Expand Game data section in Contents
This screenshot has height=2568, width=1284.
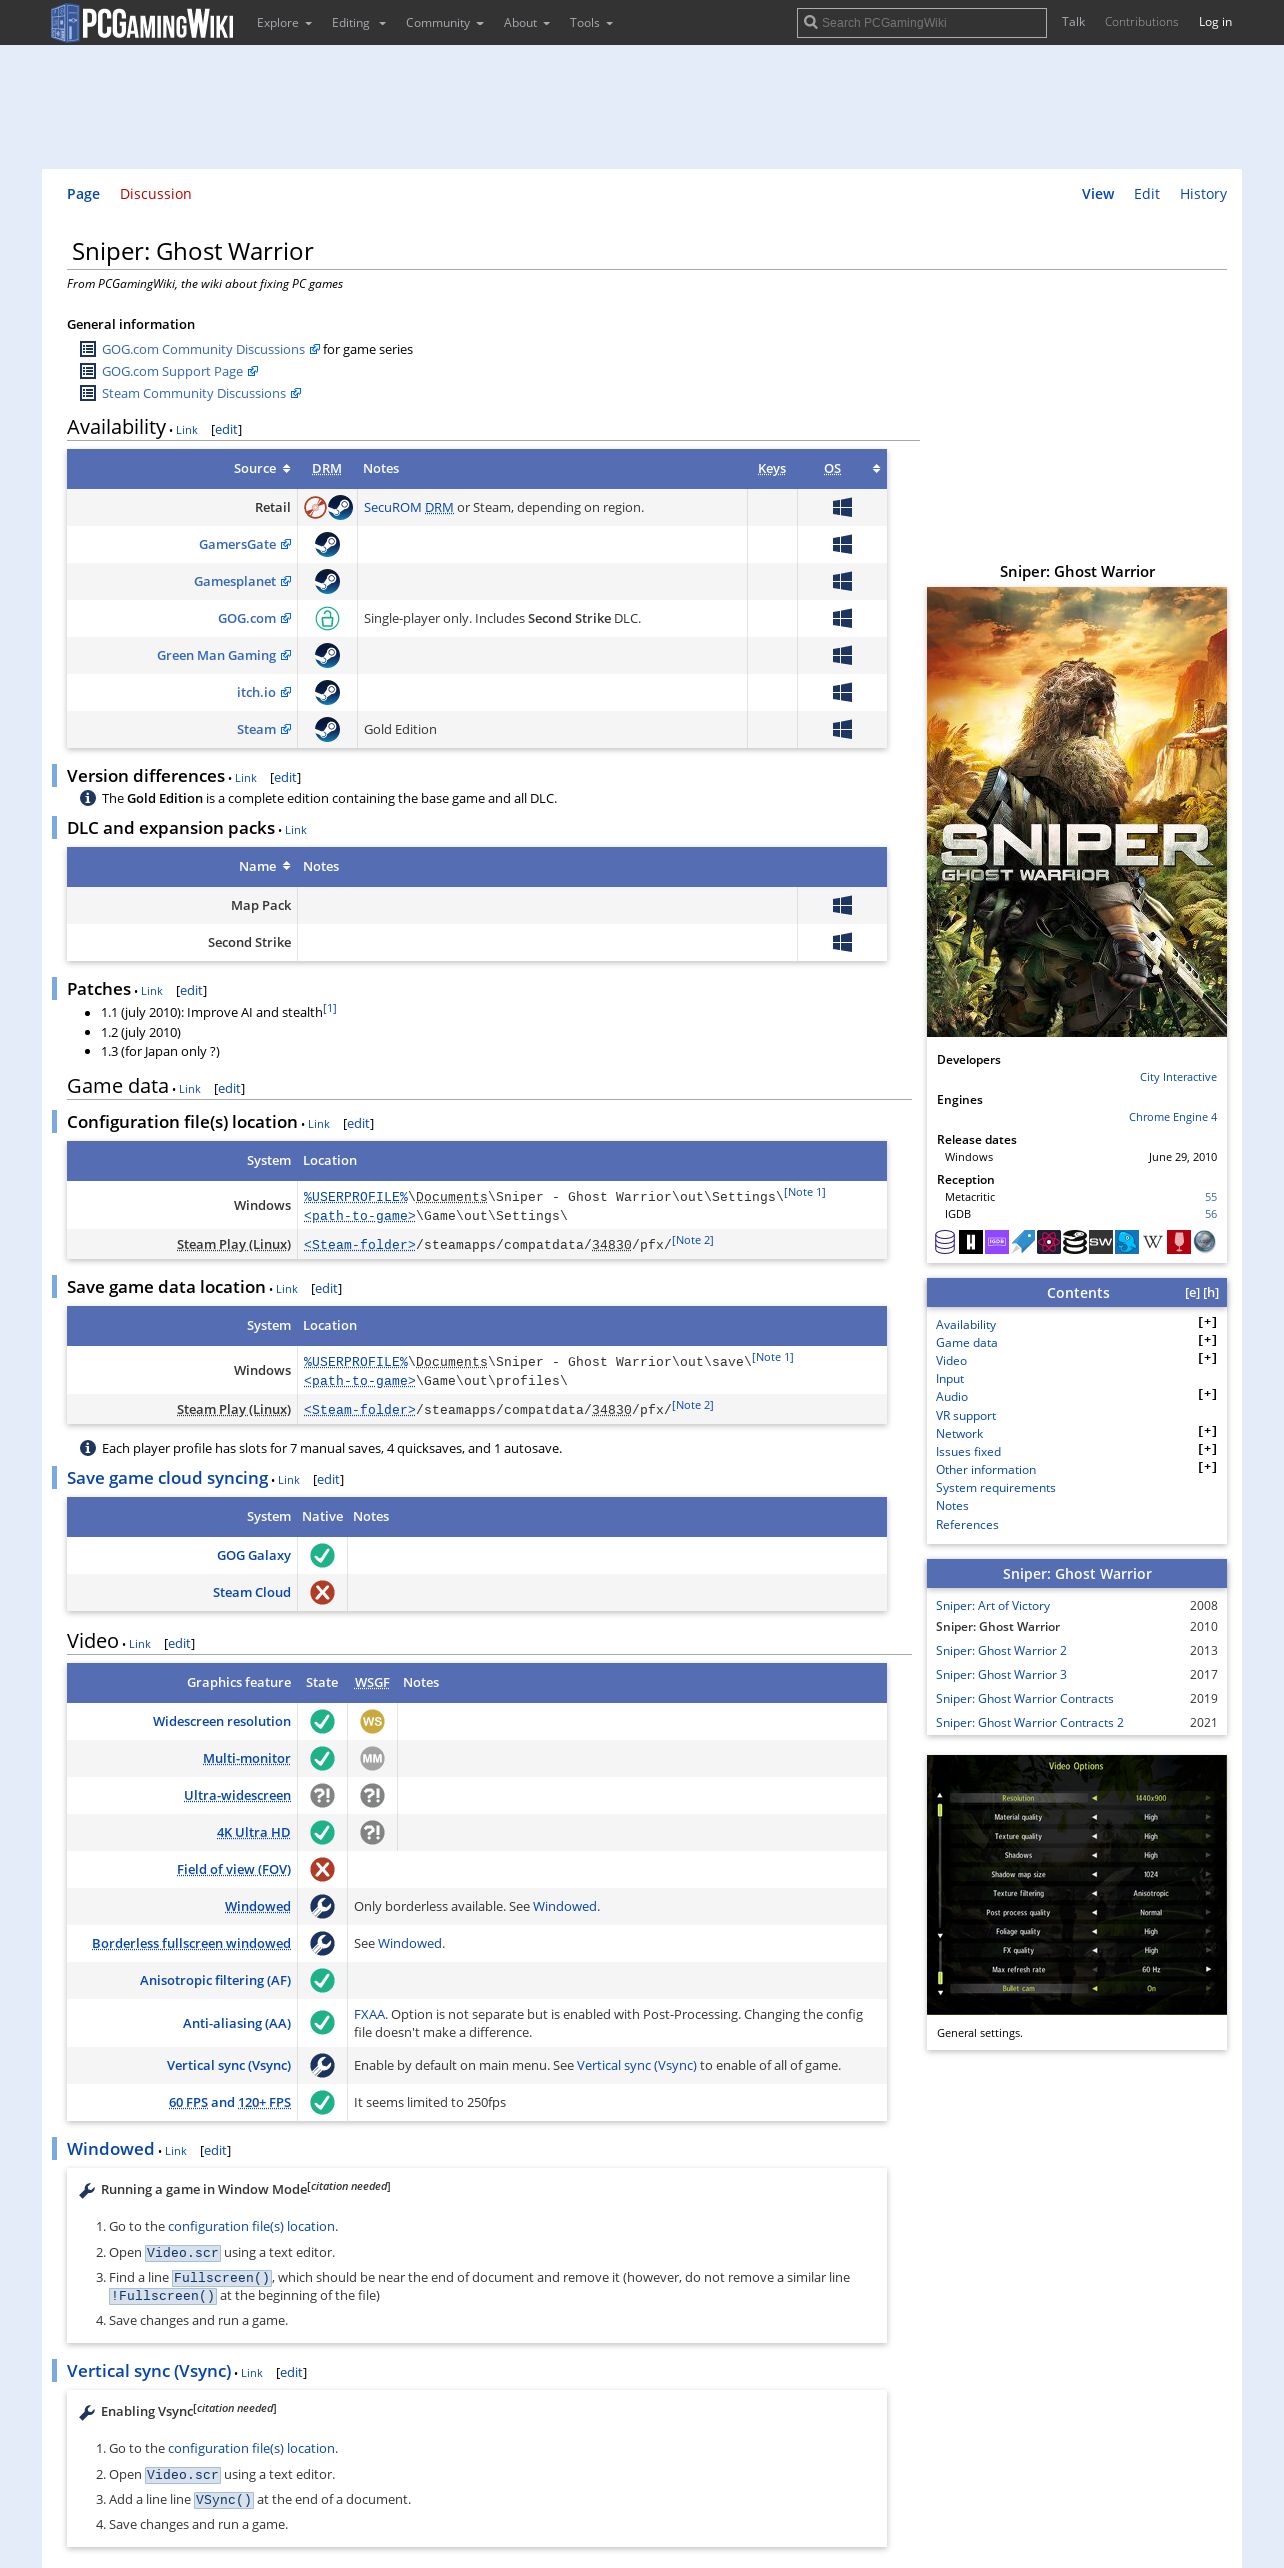(1207, 1340)
